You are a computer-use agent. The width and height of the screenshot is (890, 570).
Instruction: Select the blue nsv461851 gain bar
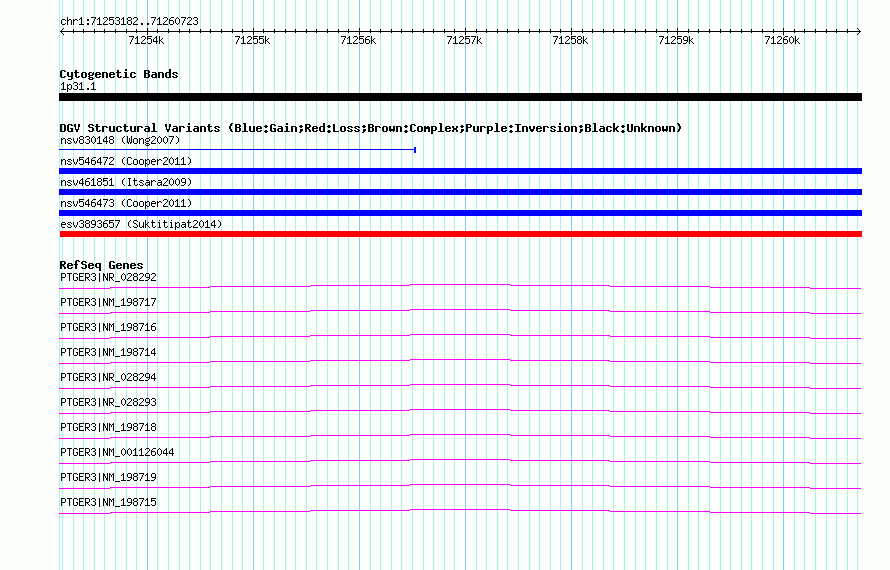tap(460, 192)
